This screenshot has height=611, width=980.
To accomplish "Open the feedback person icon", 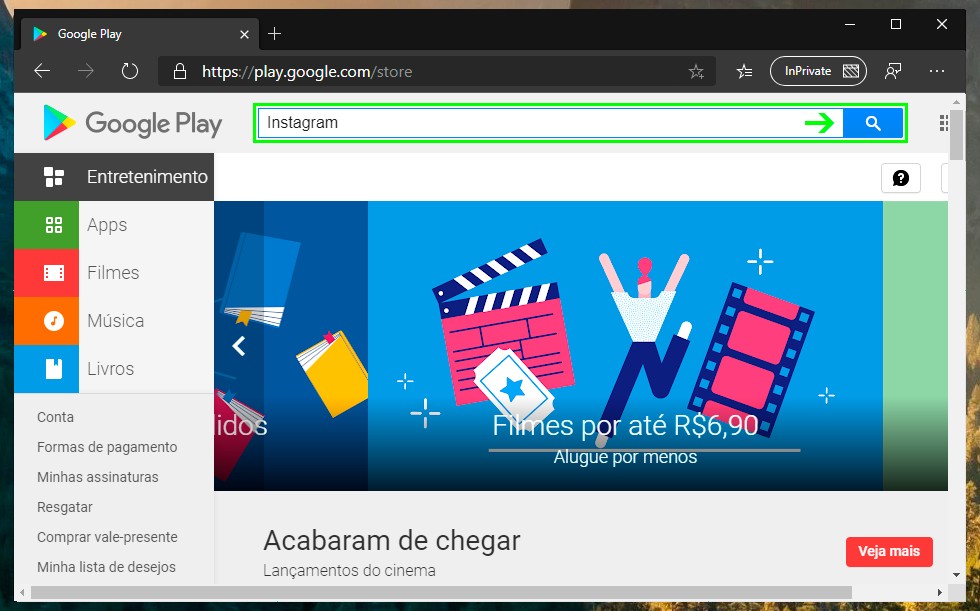I will pyautogui.click(x=893, y=71).
